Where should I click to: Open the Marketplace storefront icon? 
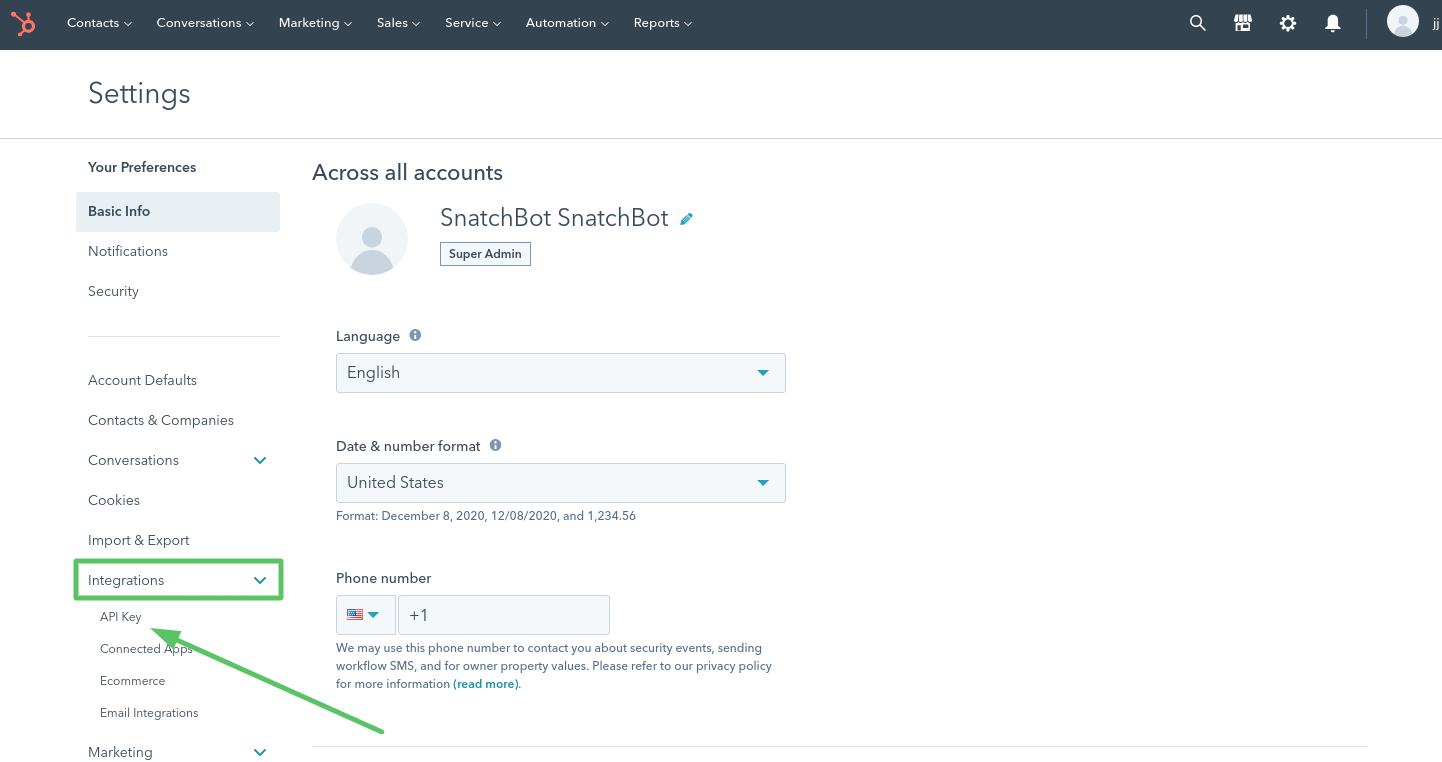point(1243,23)
